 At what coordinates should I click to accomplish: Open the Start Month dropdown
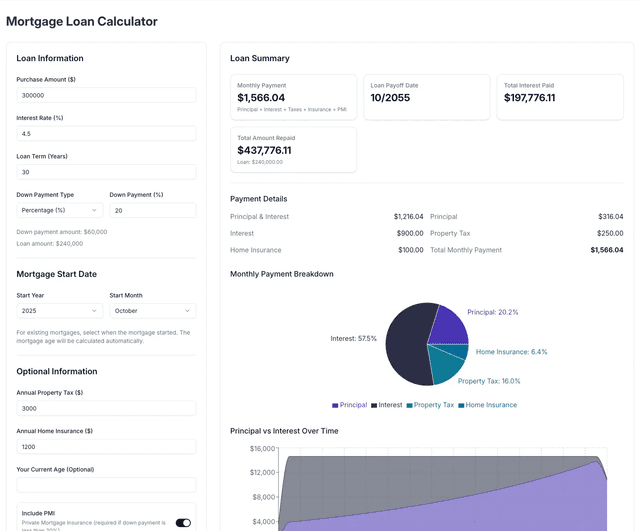click(x=152, y=311)
